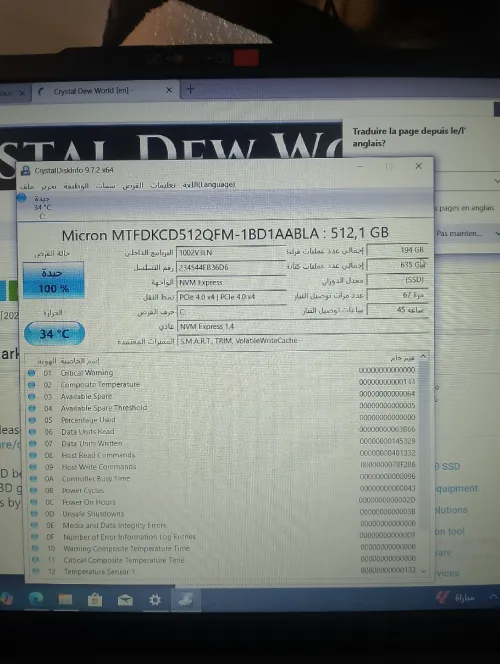Click the status dot beside Power Cycles
The image size is (500, 664).
pyautogui.click(x=33, y=490)
